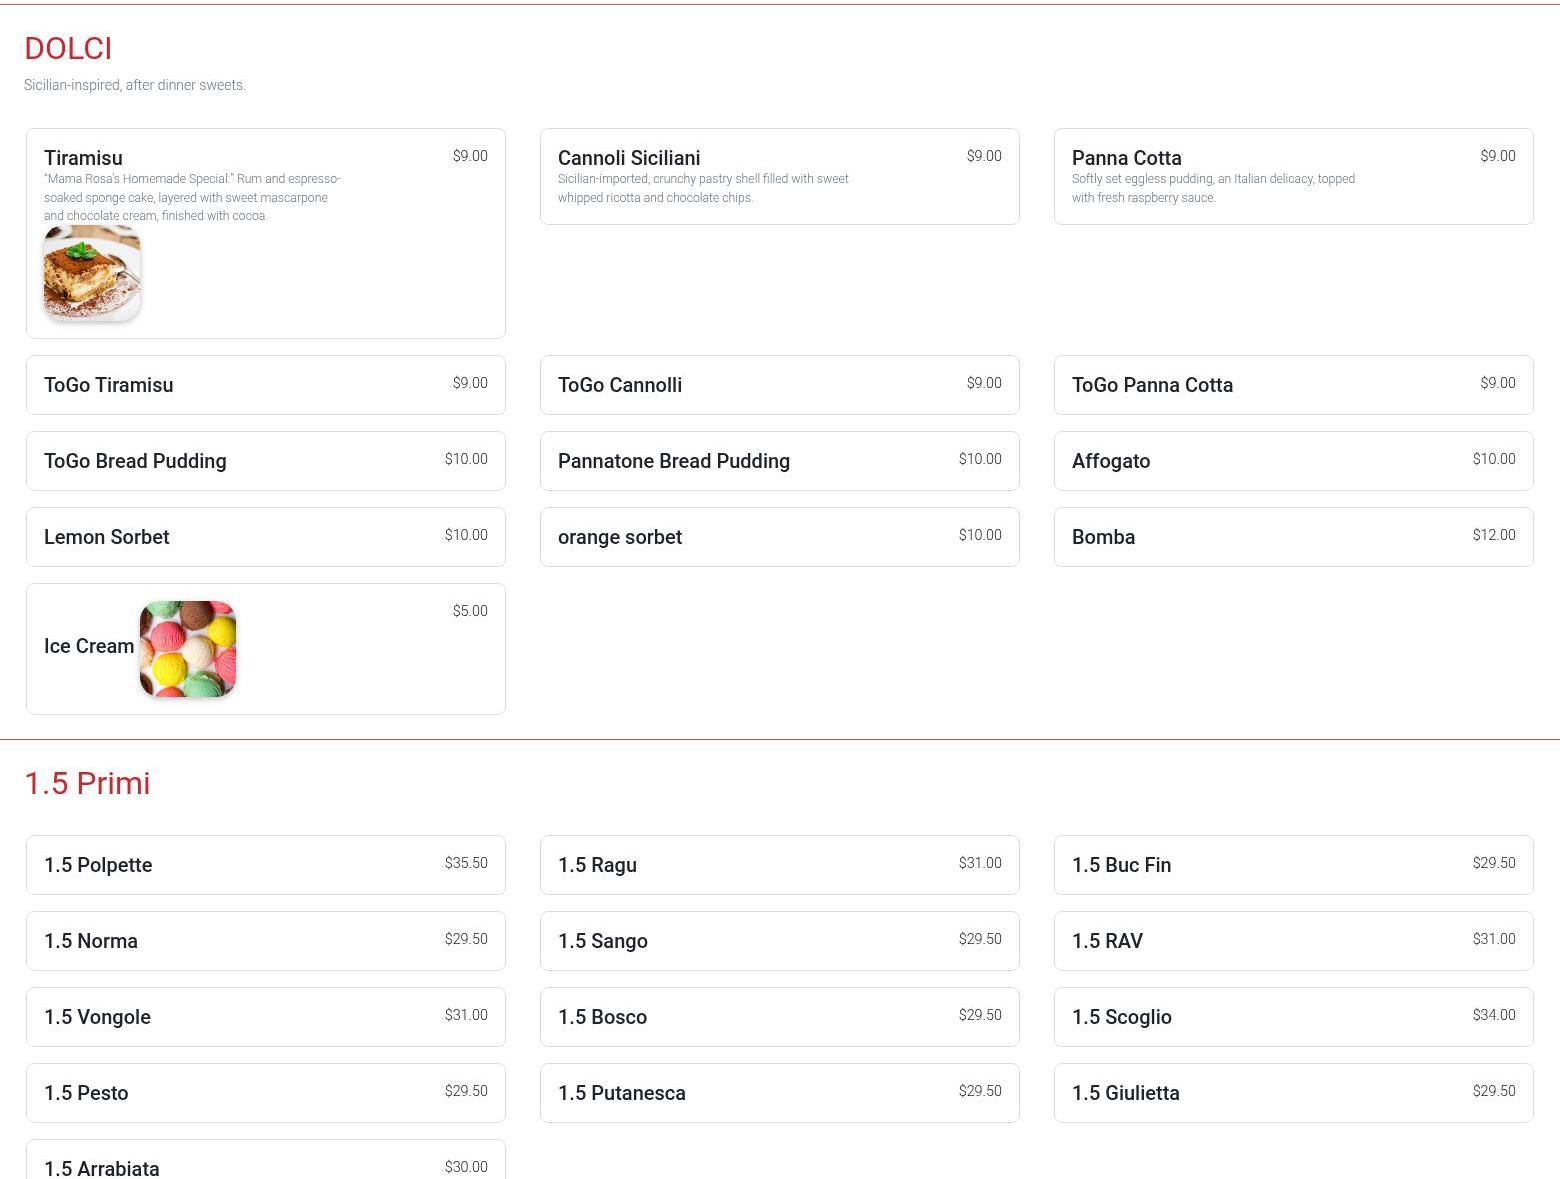Select the 1.5 Ragu pasta
This screenshot has width=1560, height=1179.
(779, 865)
